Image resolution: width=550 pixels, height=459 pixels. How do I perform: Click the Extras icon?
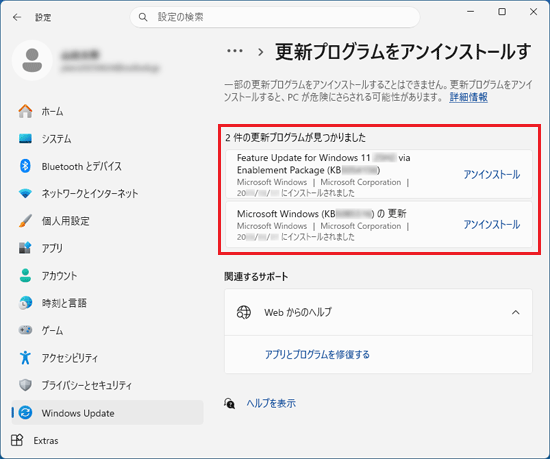click(17, 440)
